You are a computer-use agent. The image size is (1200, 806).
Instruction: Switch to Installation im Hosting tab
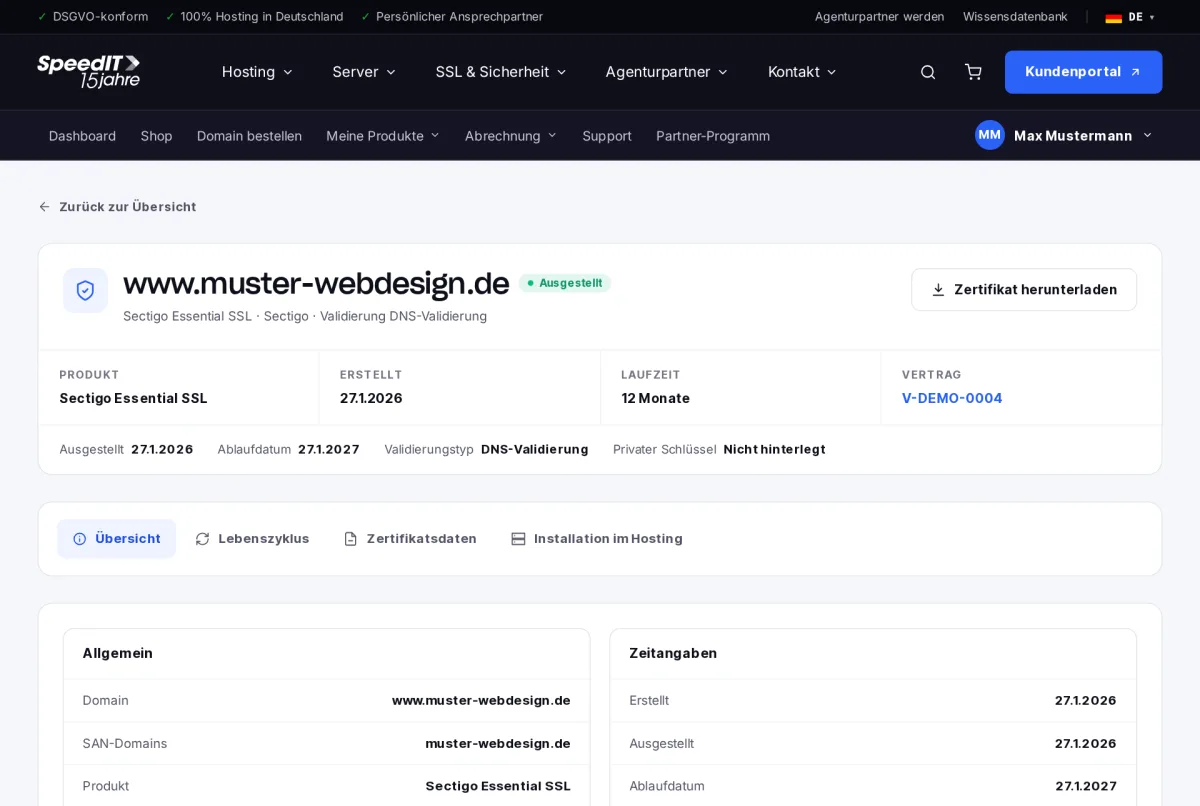click(x=596, y=539)
